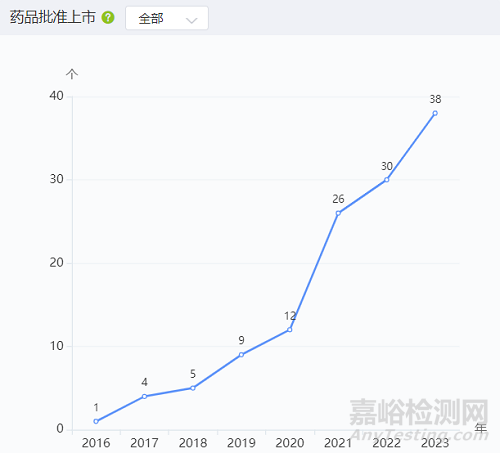This screenshot has width=500, height=453.
Task: Click the green help question mark icon
Action: pyautogui.click(x=108, y=17)
